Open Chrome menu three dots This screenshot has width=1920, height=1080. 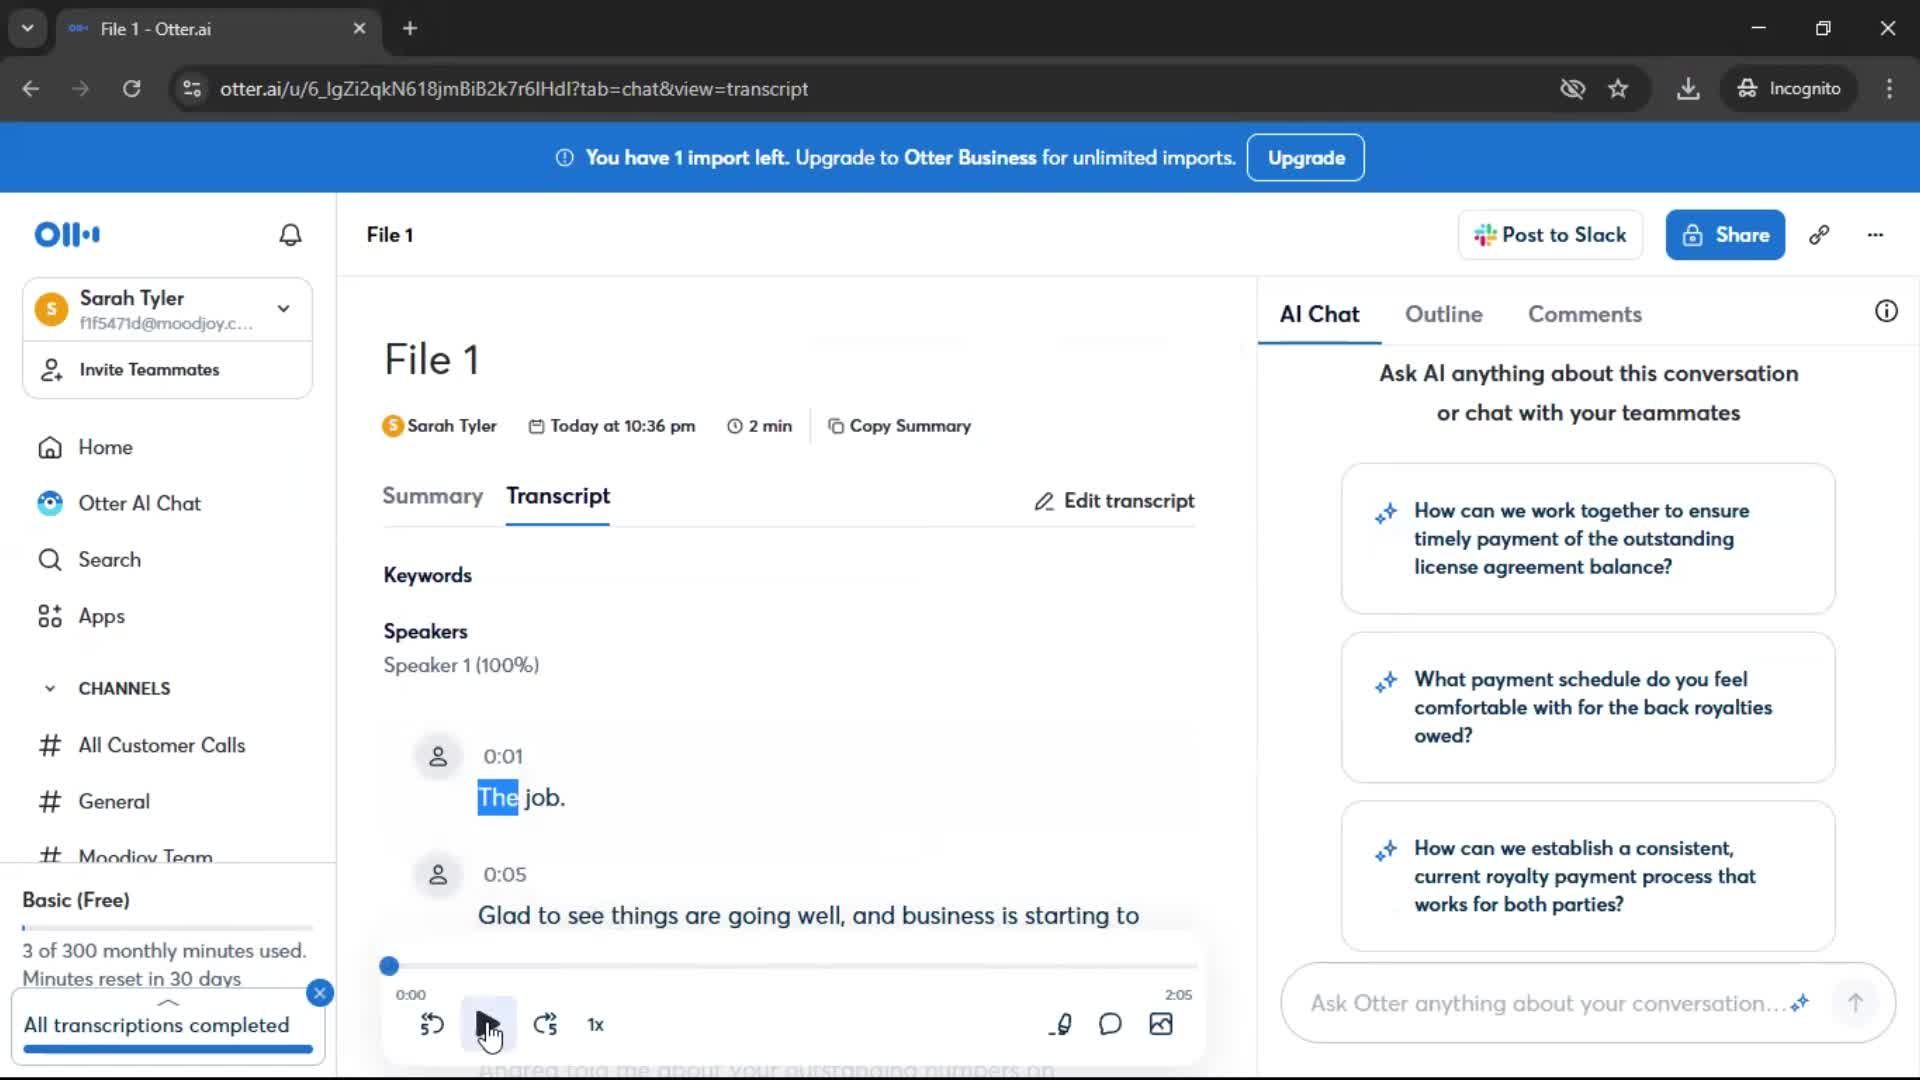[1889, 89]
